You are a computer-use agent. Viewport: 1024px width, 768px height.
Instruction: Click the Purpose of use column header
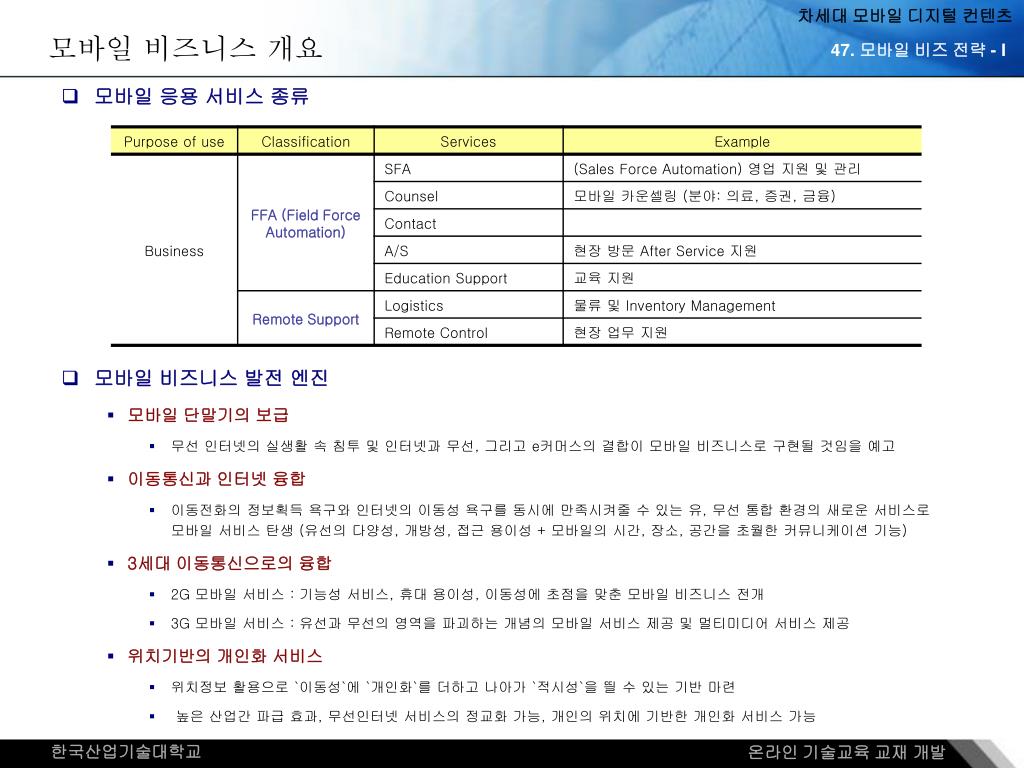pos(174,142)
